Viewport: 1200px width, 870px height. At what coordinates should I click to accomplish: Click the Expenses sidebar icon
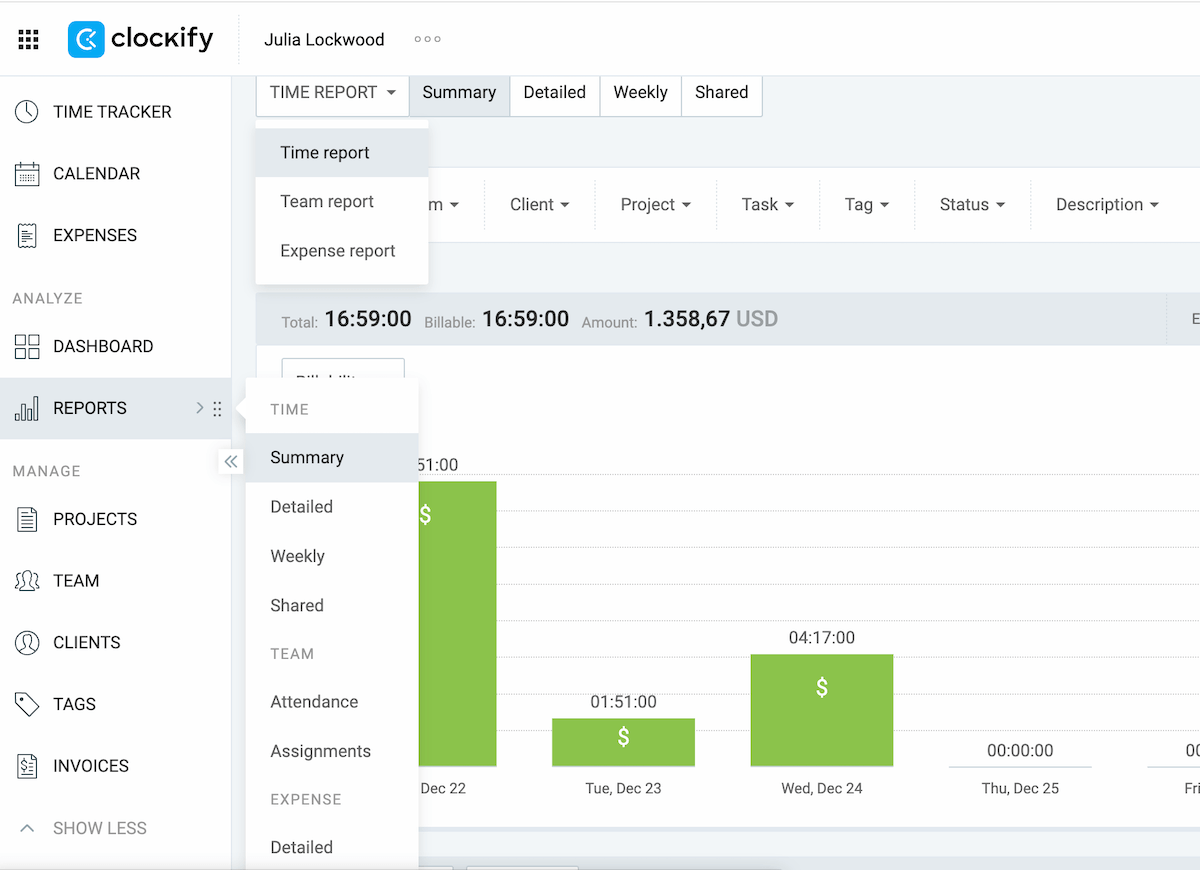click(x=28, y=235)
